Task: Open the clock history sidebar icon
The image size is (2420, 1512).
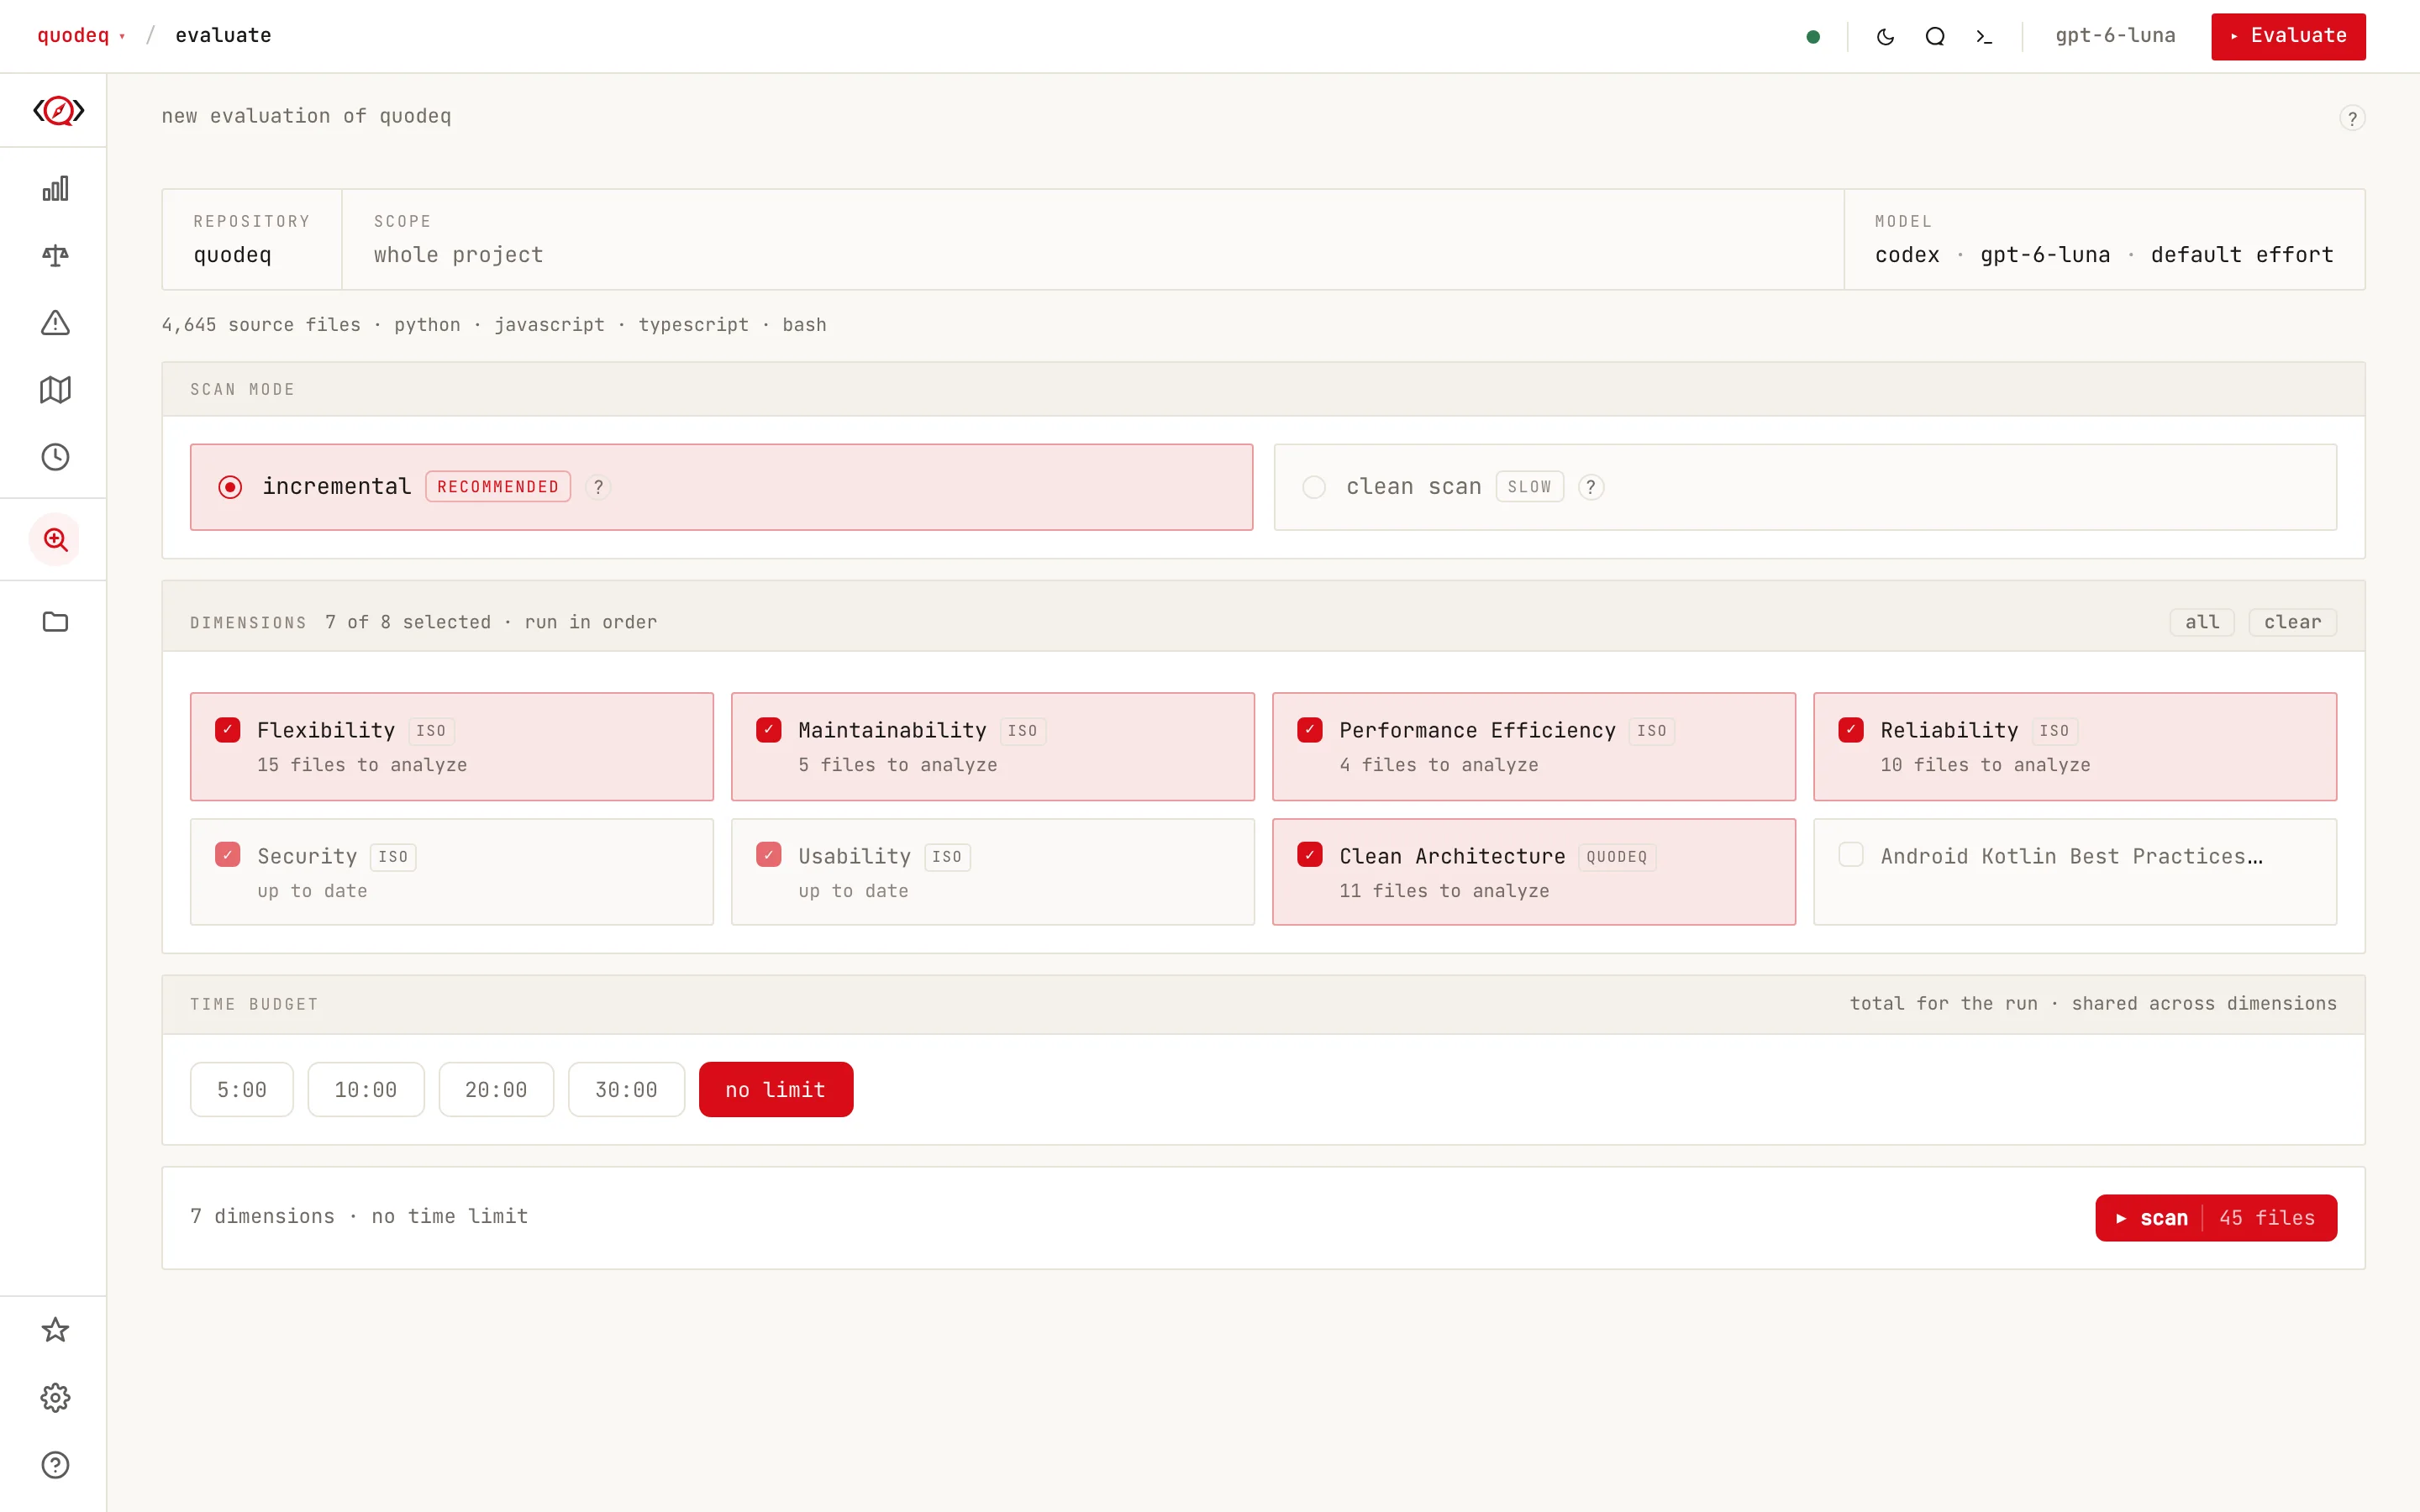Action: [x=55, y=457]
